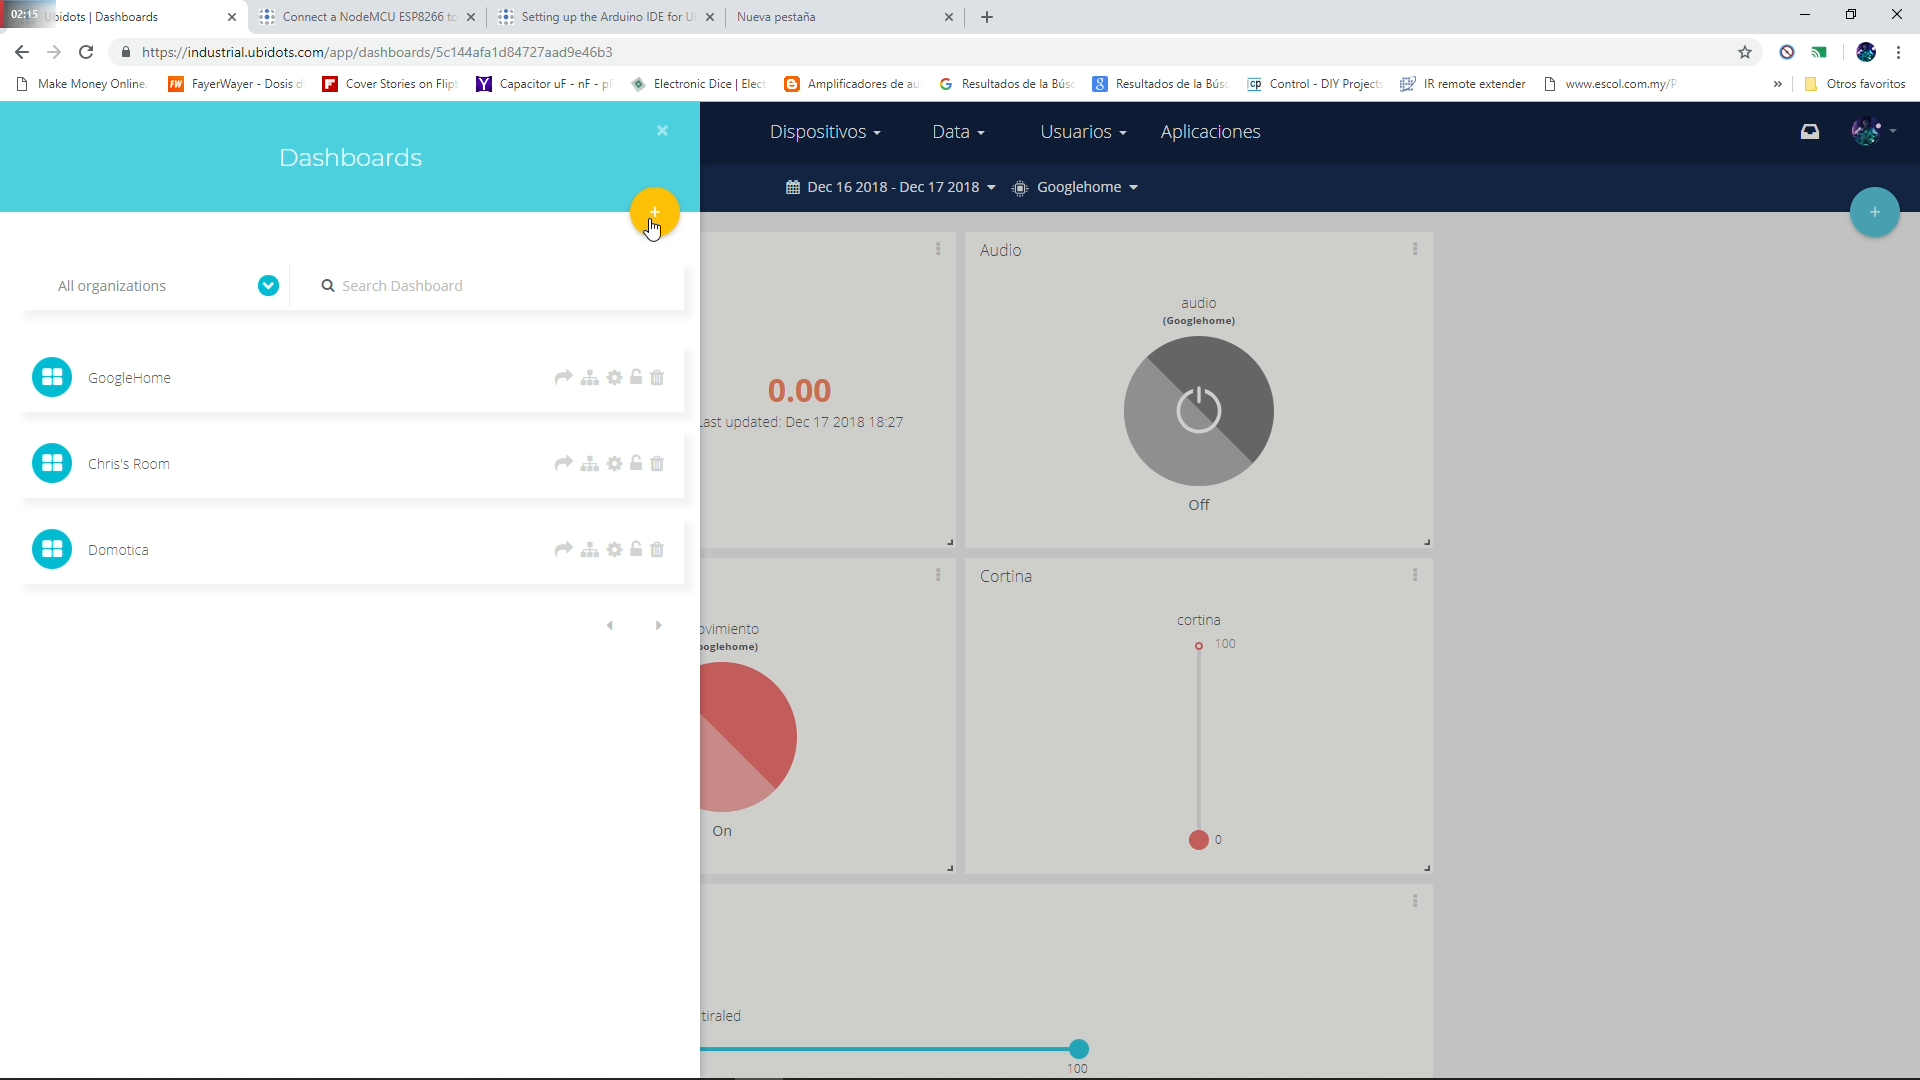Open the Domotica dashboard

[118, 549]
